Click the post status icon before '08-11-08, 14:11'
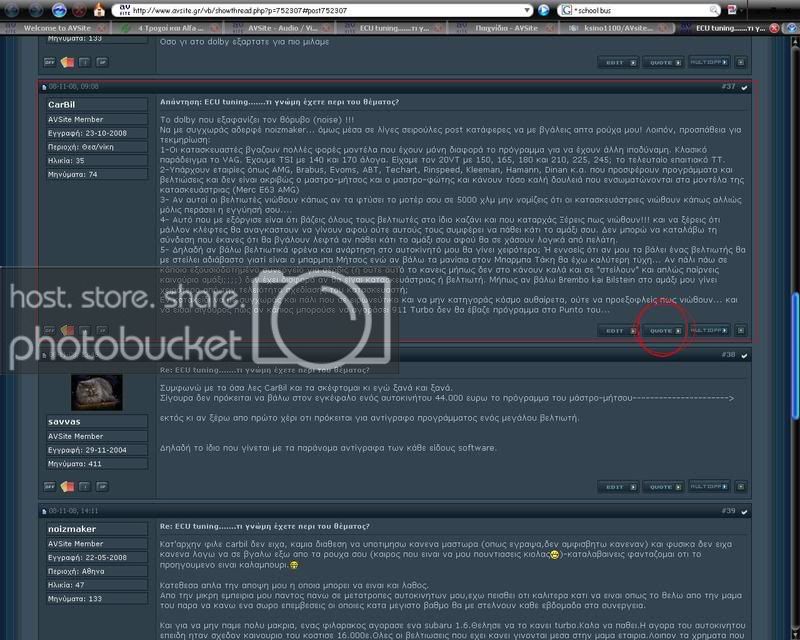The height and width of the screenshot is (640, 800). [44, 511]
